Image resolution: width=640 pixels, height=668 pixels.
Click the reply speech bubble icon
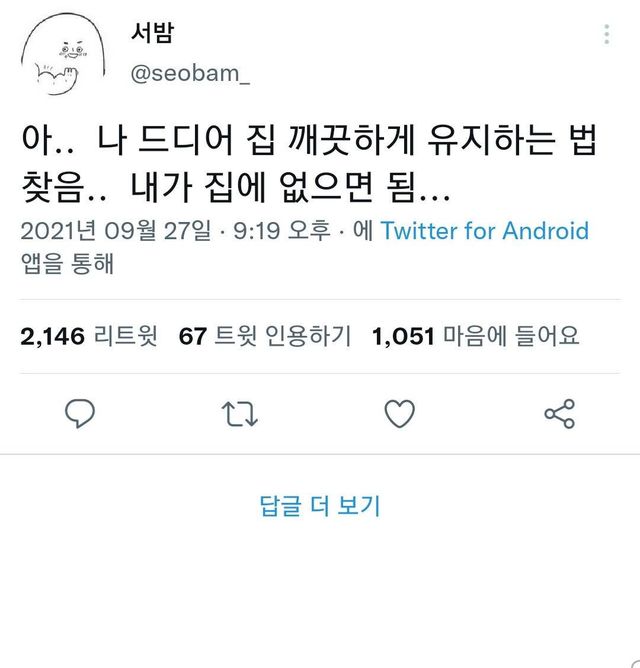(79, 414)
